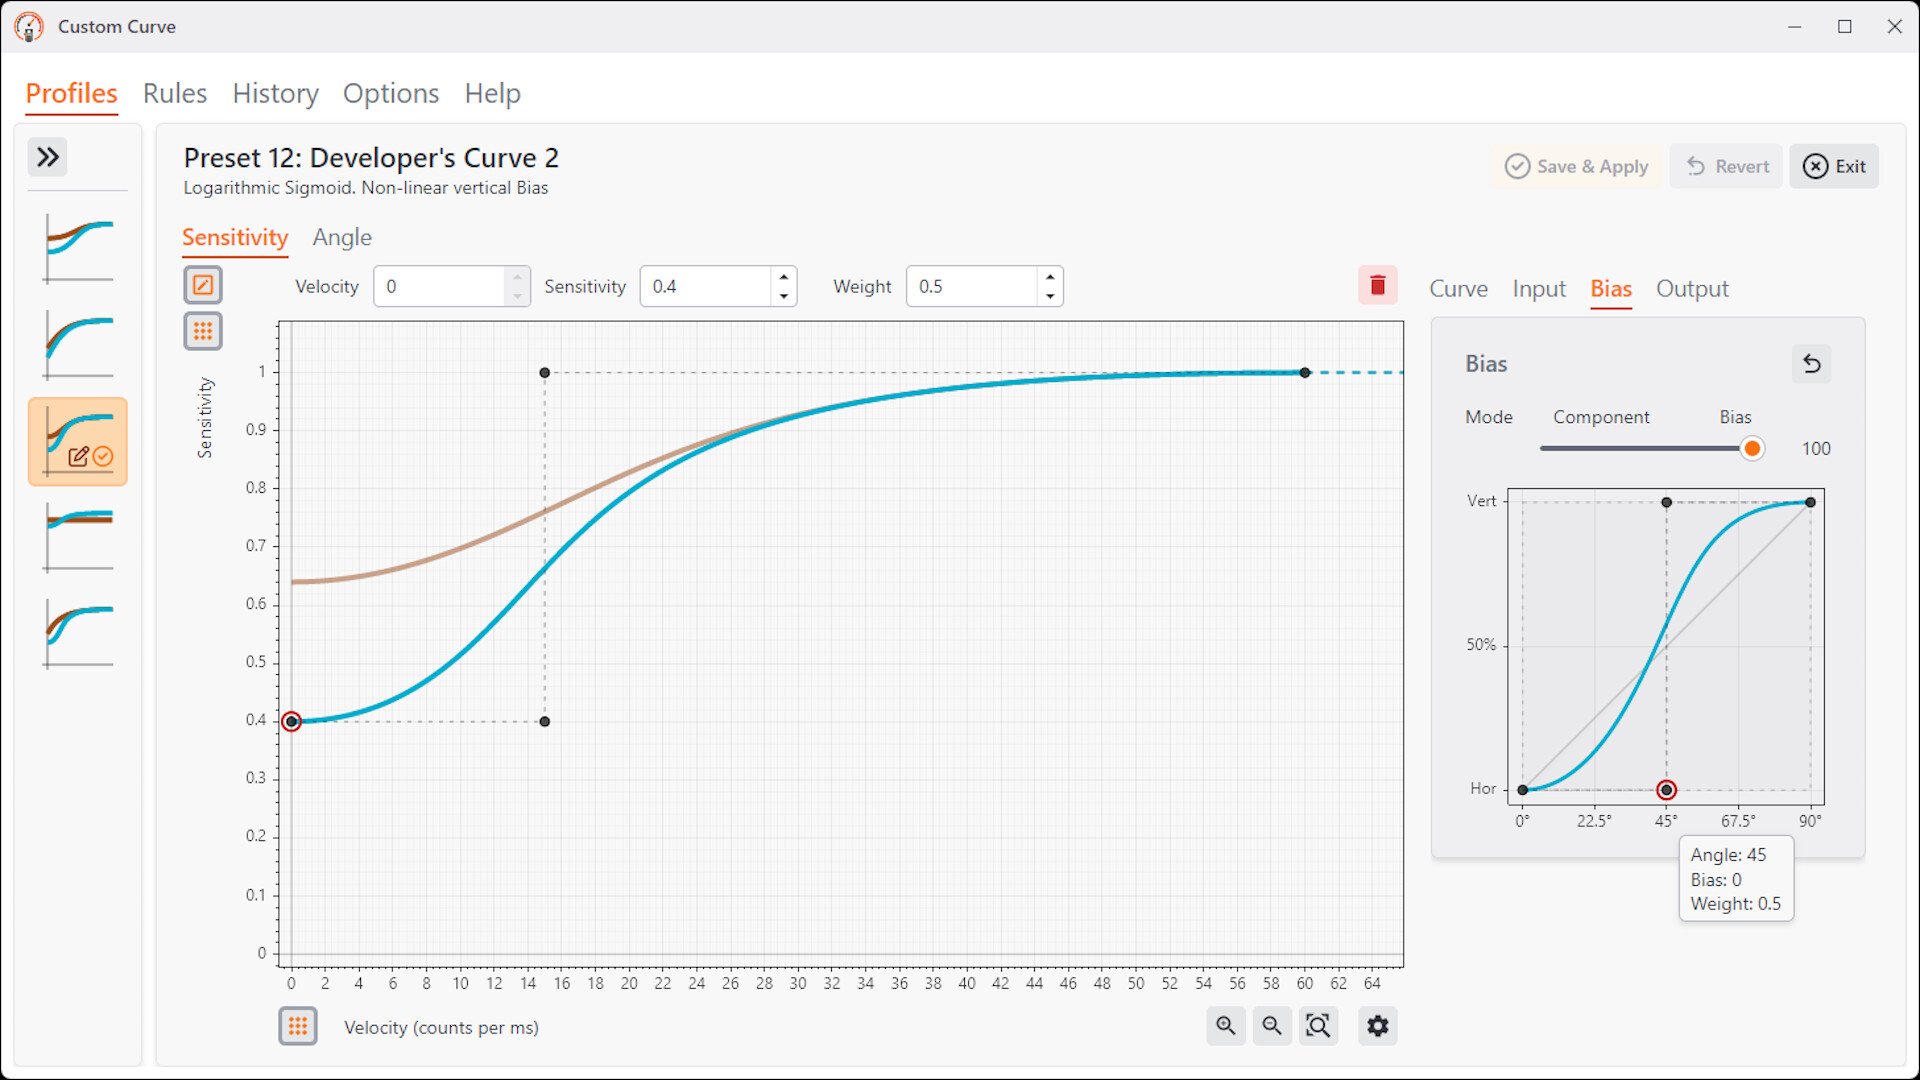Open the Velocity value stepper
This screenshot has width=1920, height=1080.
pos(516,286)
